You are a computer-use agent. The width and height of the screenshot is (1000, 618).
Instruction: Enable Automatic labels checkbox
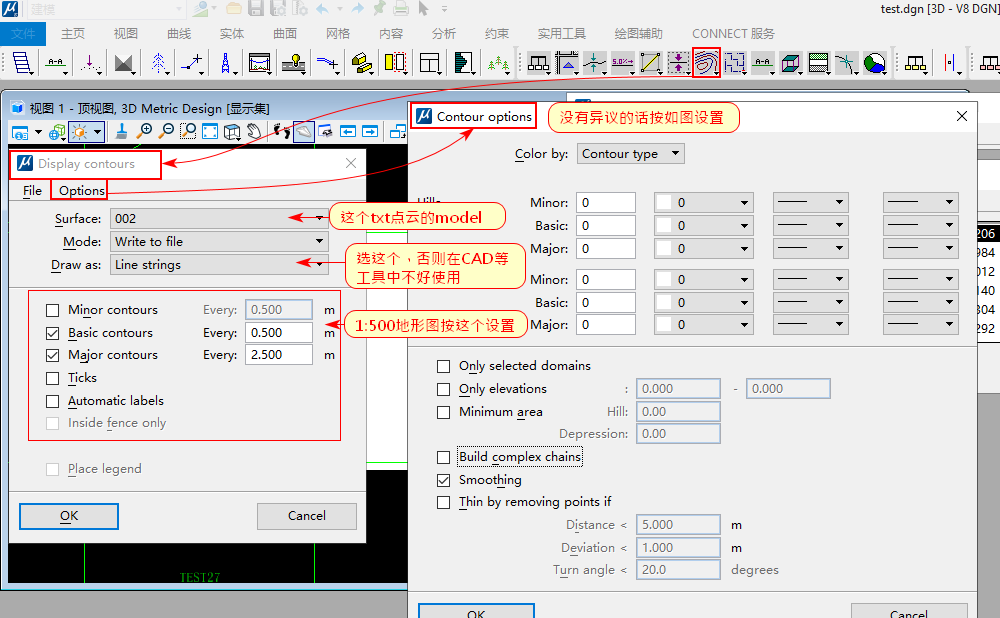coord(53,401)
